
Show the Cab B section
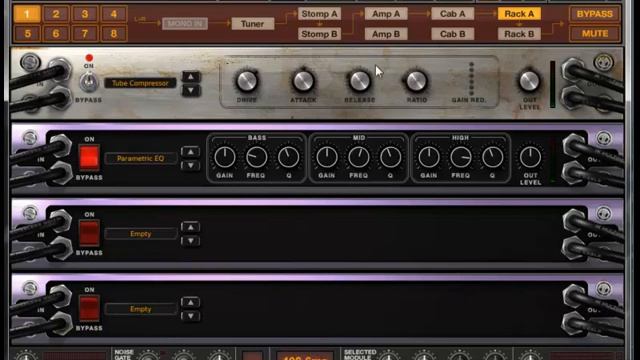[453, 34]
